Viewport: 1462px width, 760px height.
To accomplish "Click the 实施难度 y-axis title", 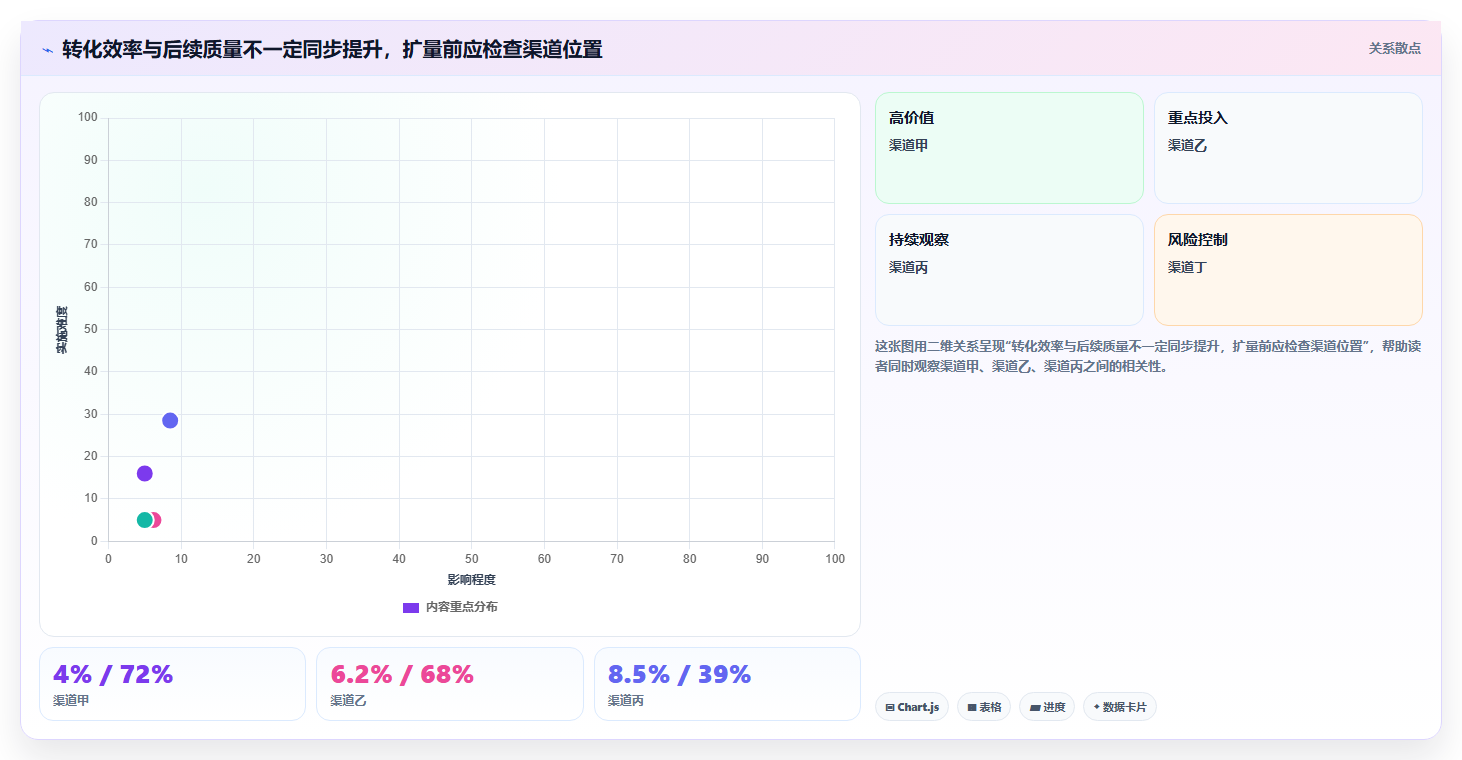I will [62, 329].
